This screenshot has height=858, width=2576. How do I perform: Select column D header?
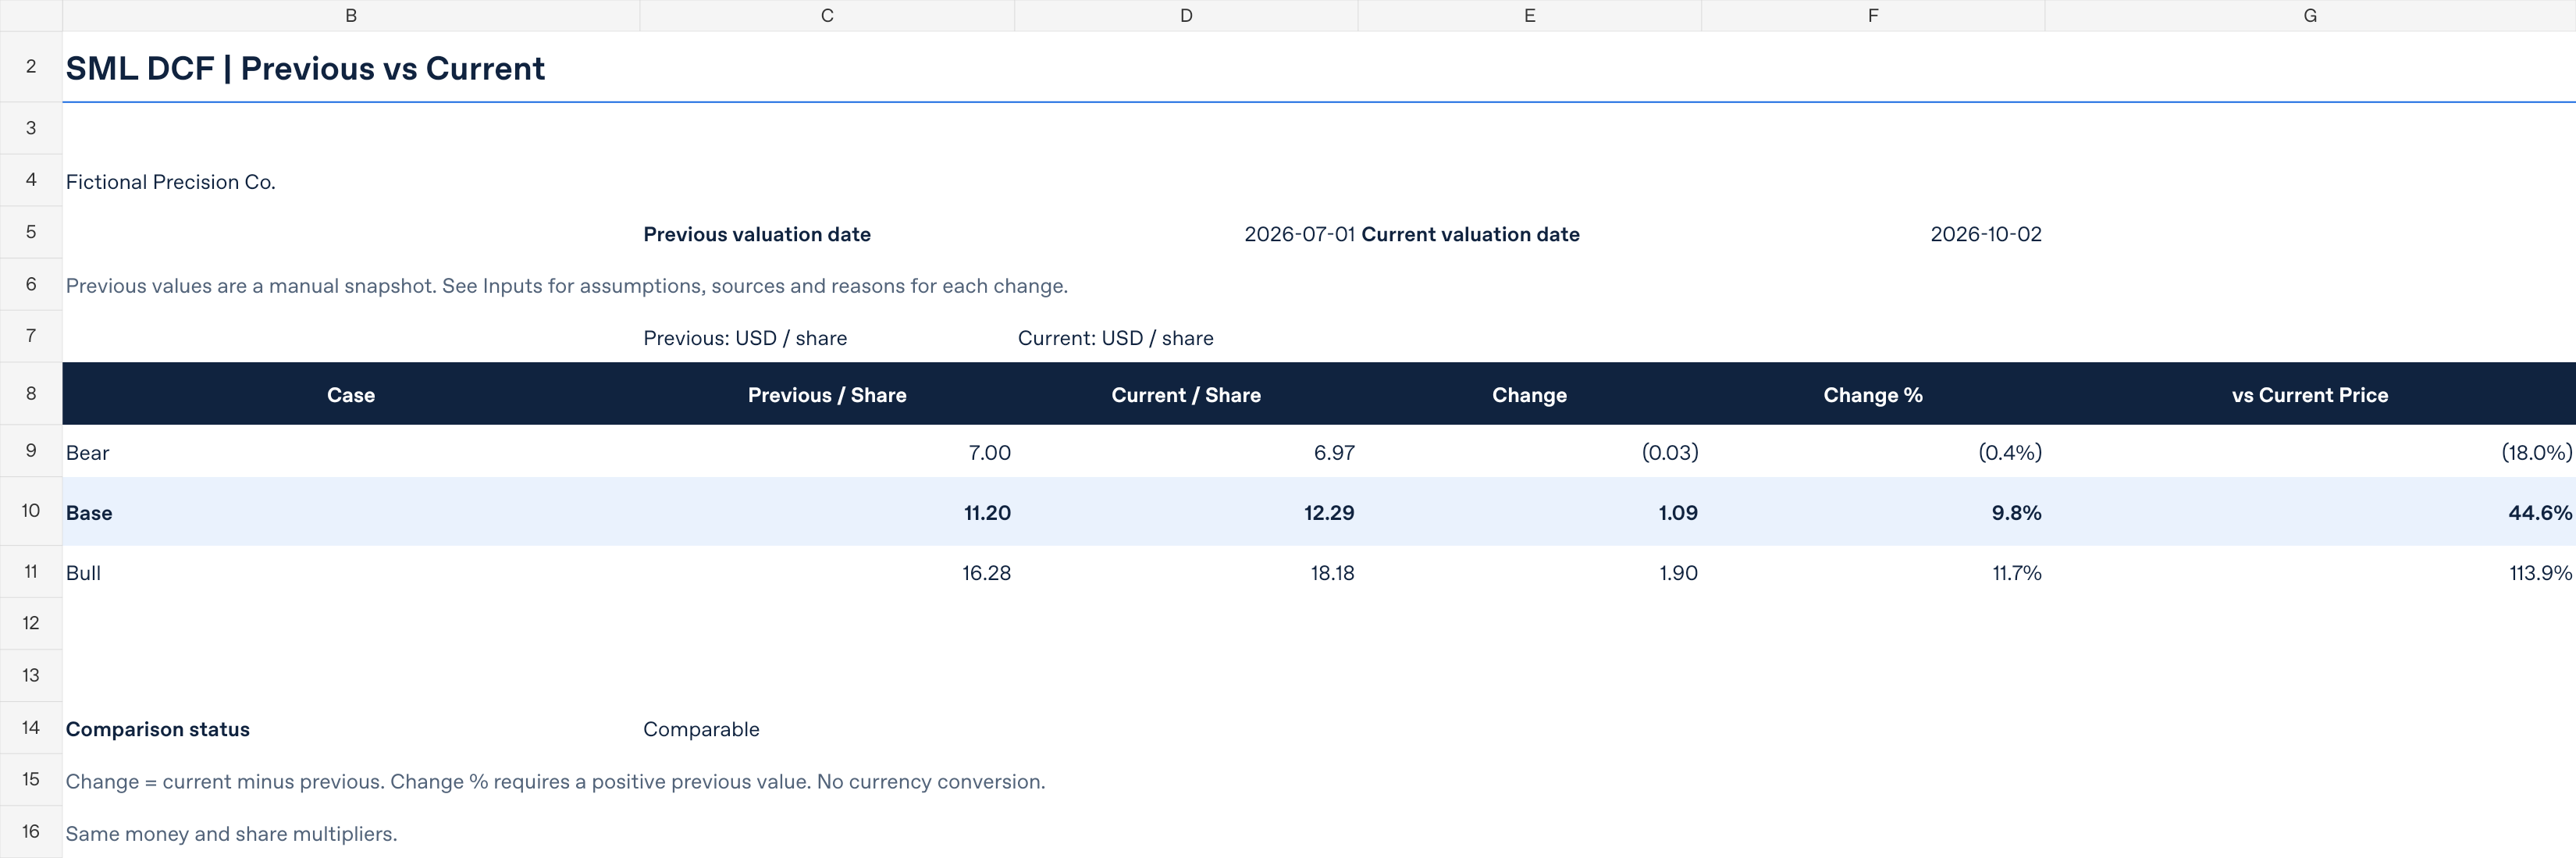(1186, 15)
